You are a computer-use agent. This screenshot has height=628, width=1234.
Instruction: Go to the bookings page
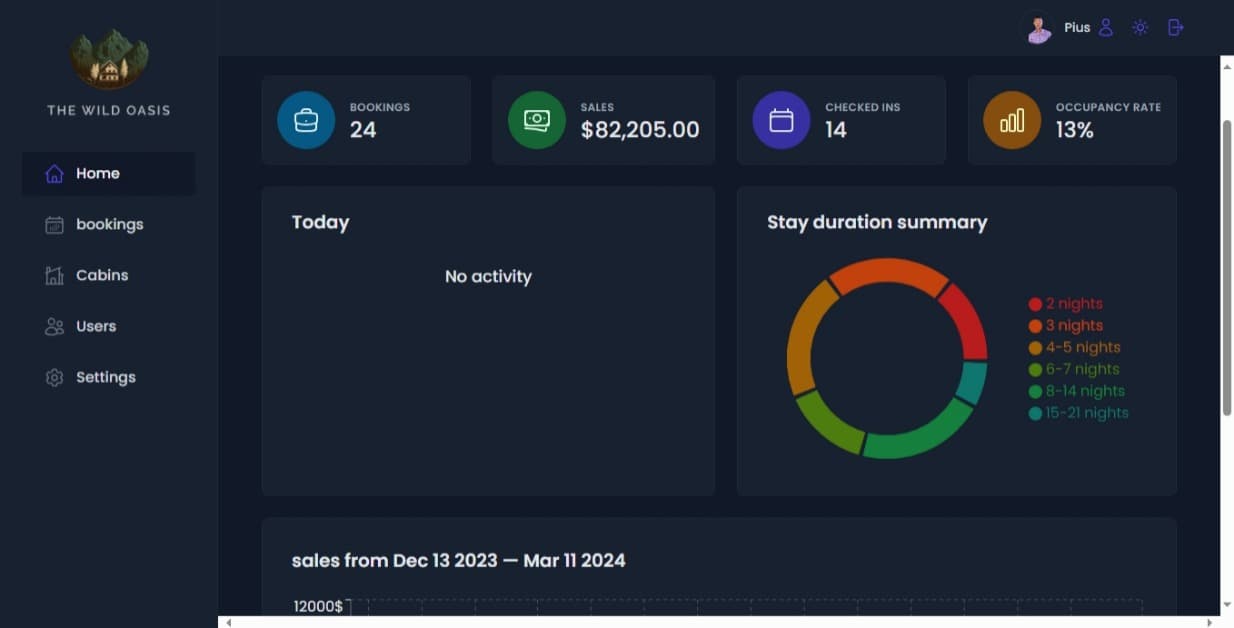[109, 225]
